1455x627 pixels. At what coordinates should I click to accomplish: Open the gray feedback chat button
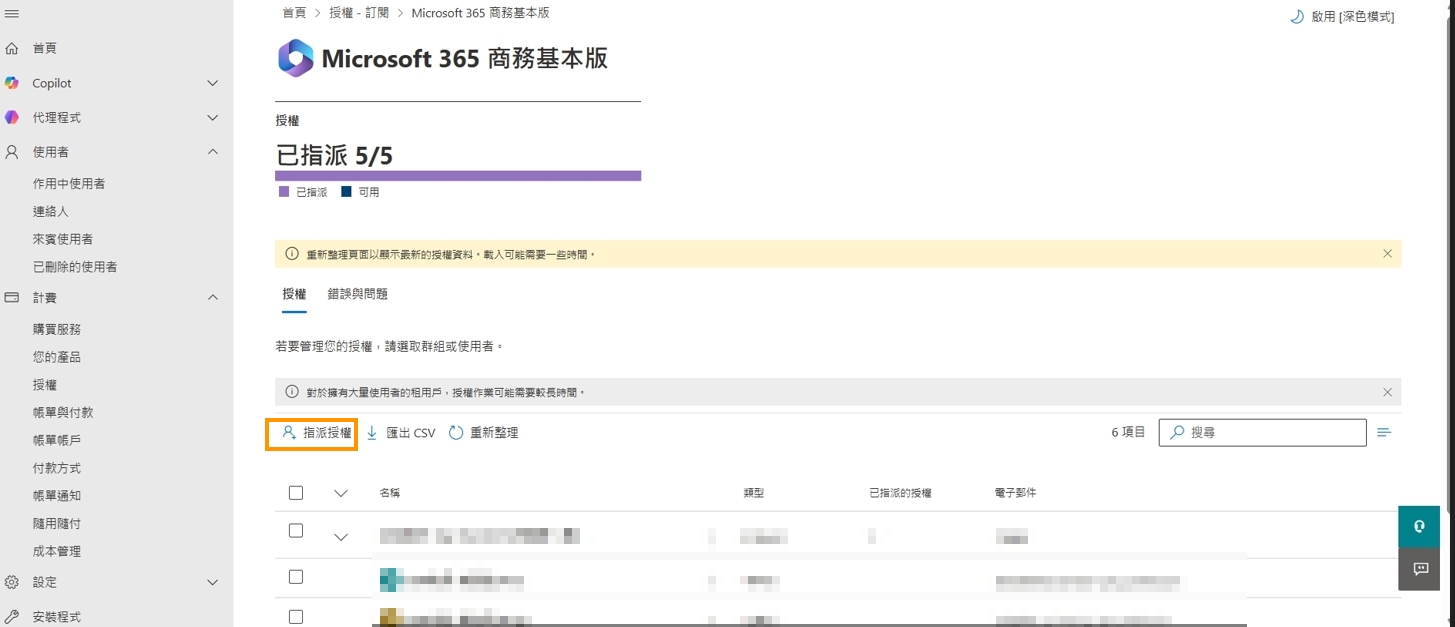click(1419, 569)
